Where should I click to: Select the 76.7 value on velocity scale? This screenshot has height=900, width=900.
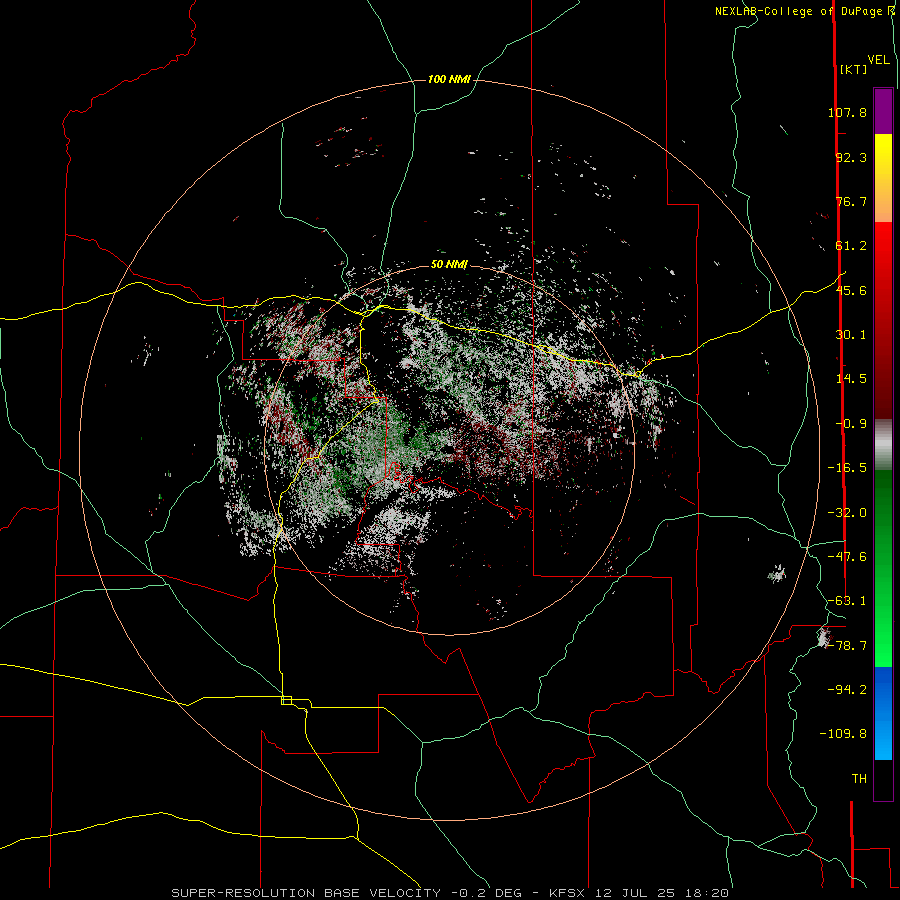(851, 201)
